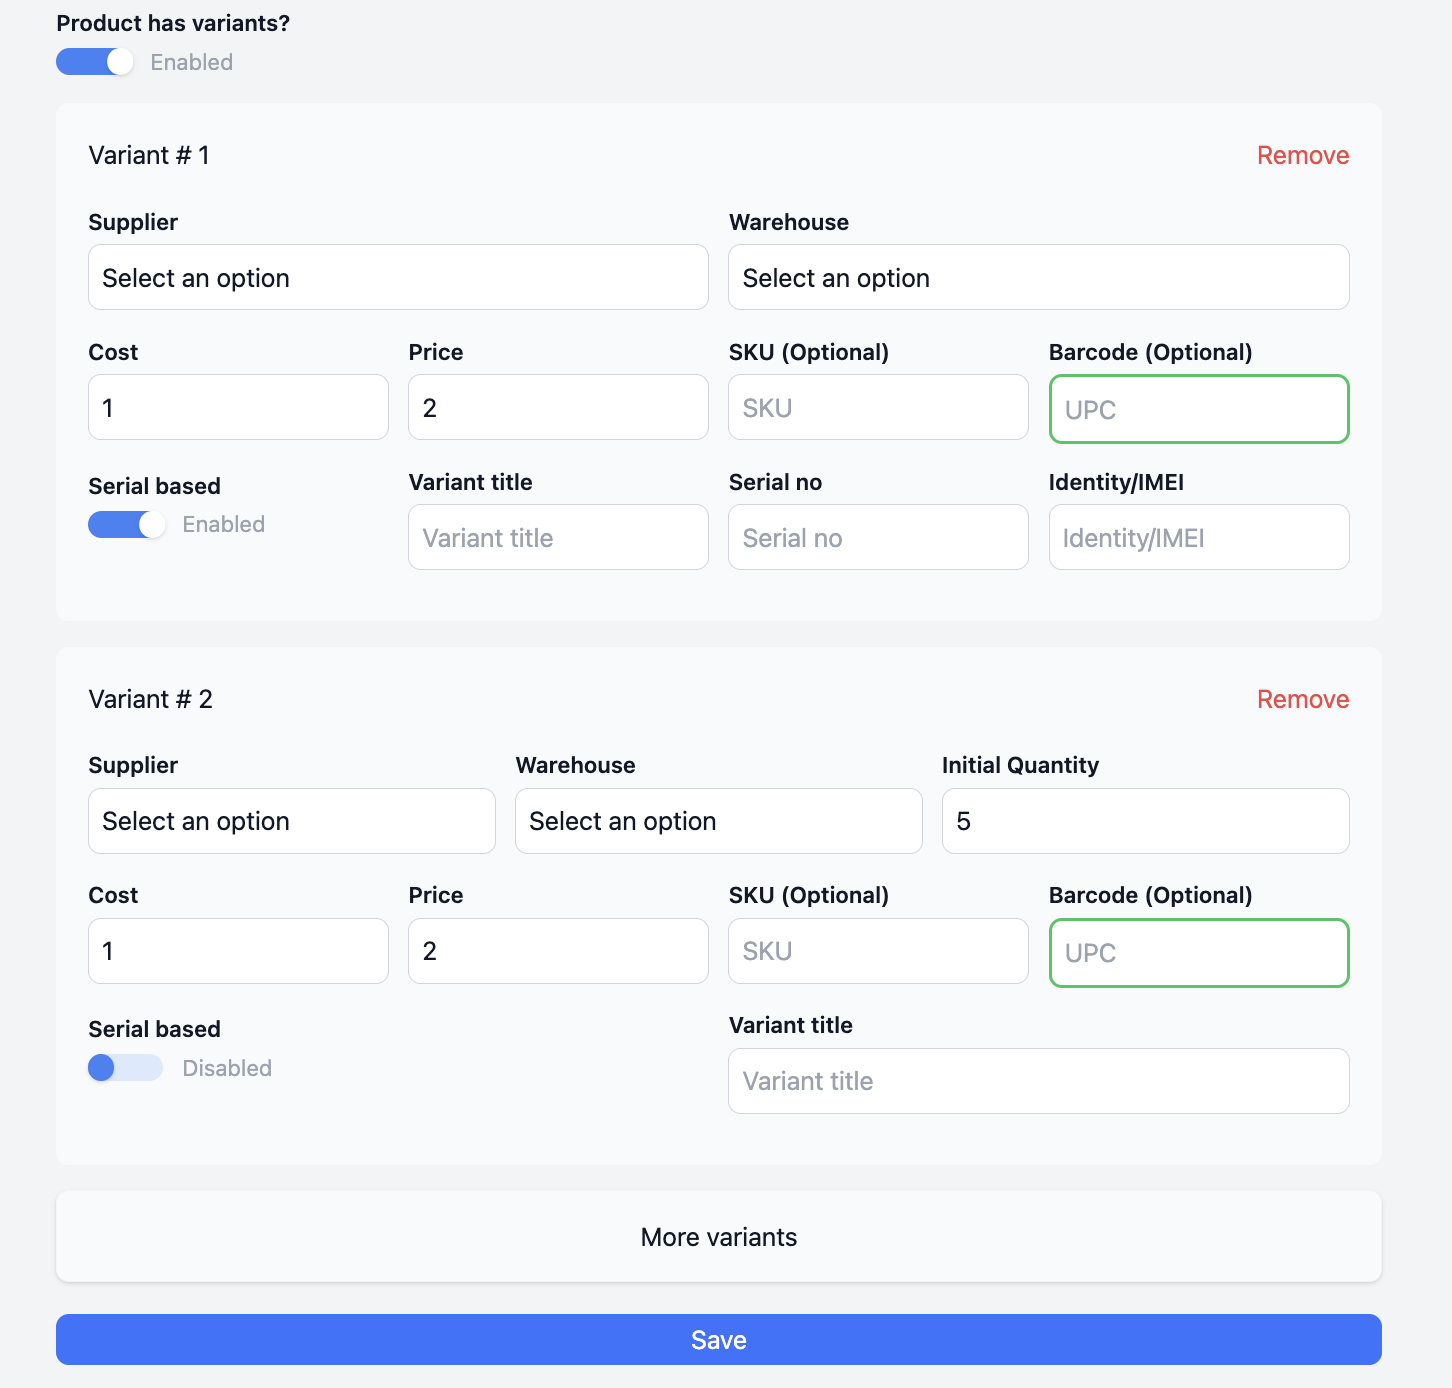Image resolution: width=1452 pixels, height=1388 pixels.
Task: Remove Variant # 2
Action: 1302,699
